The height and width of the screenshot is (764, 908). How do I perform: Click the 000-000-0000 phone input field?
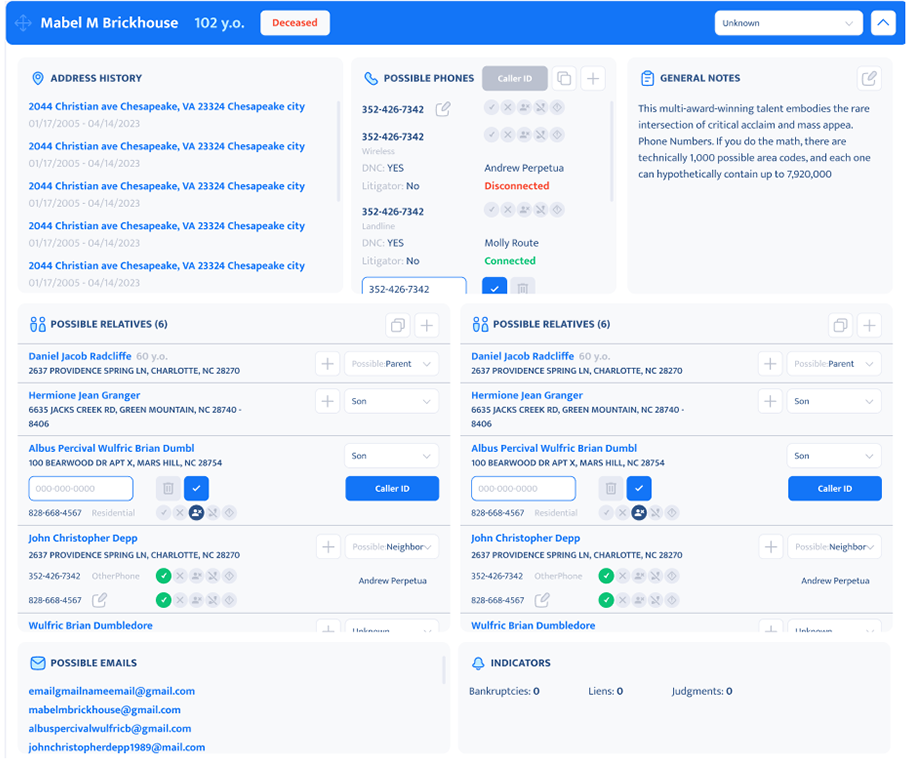pos(80,488)
